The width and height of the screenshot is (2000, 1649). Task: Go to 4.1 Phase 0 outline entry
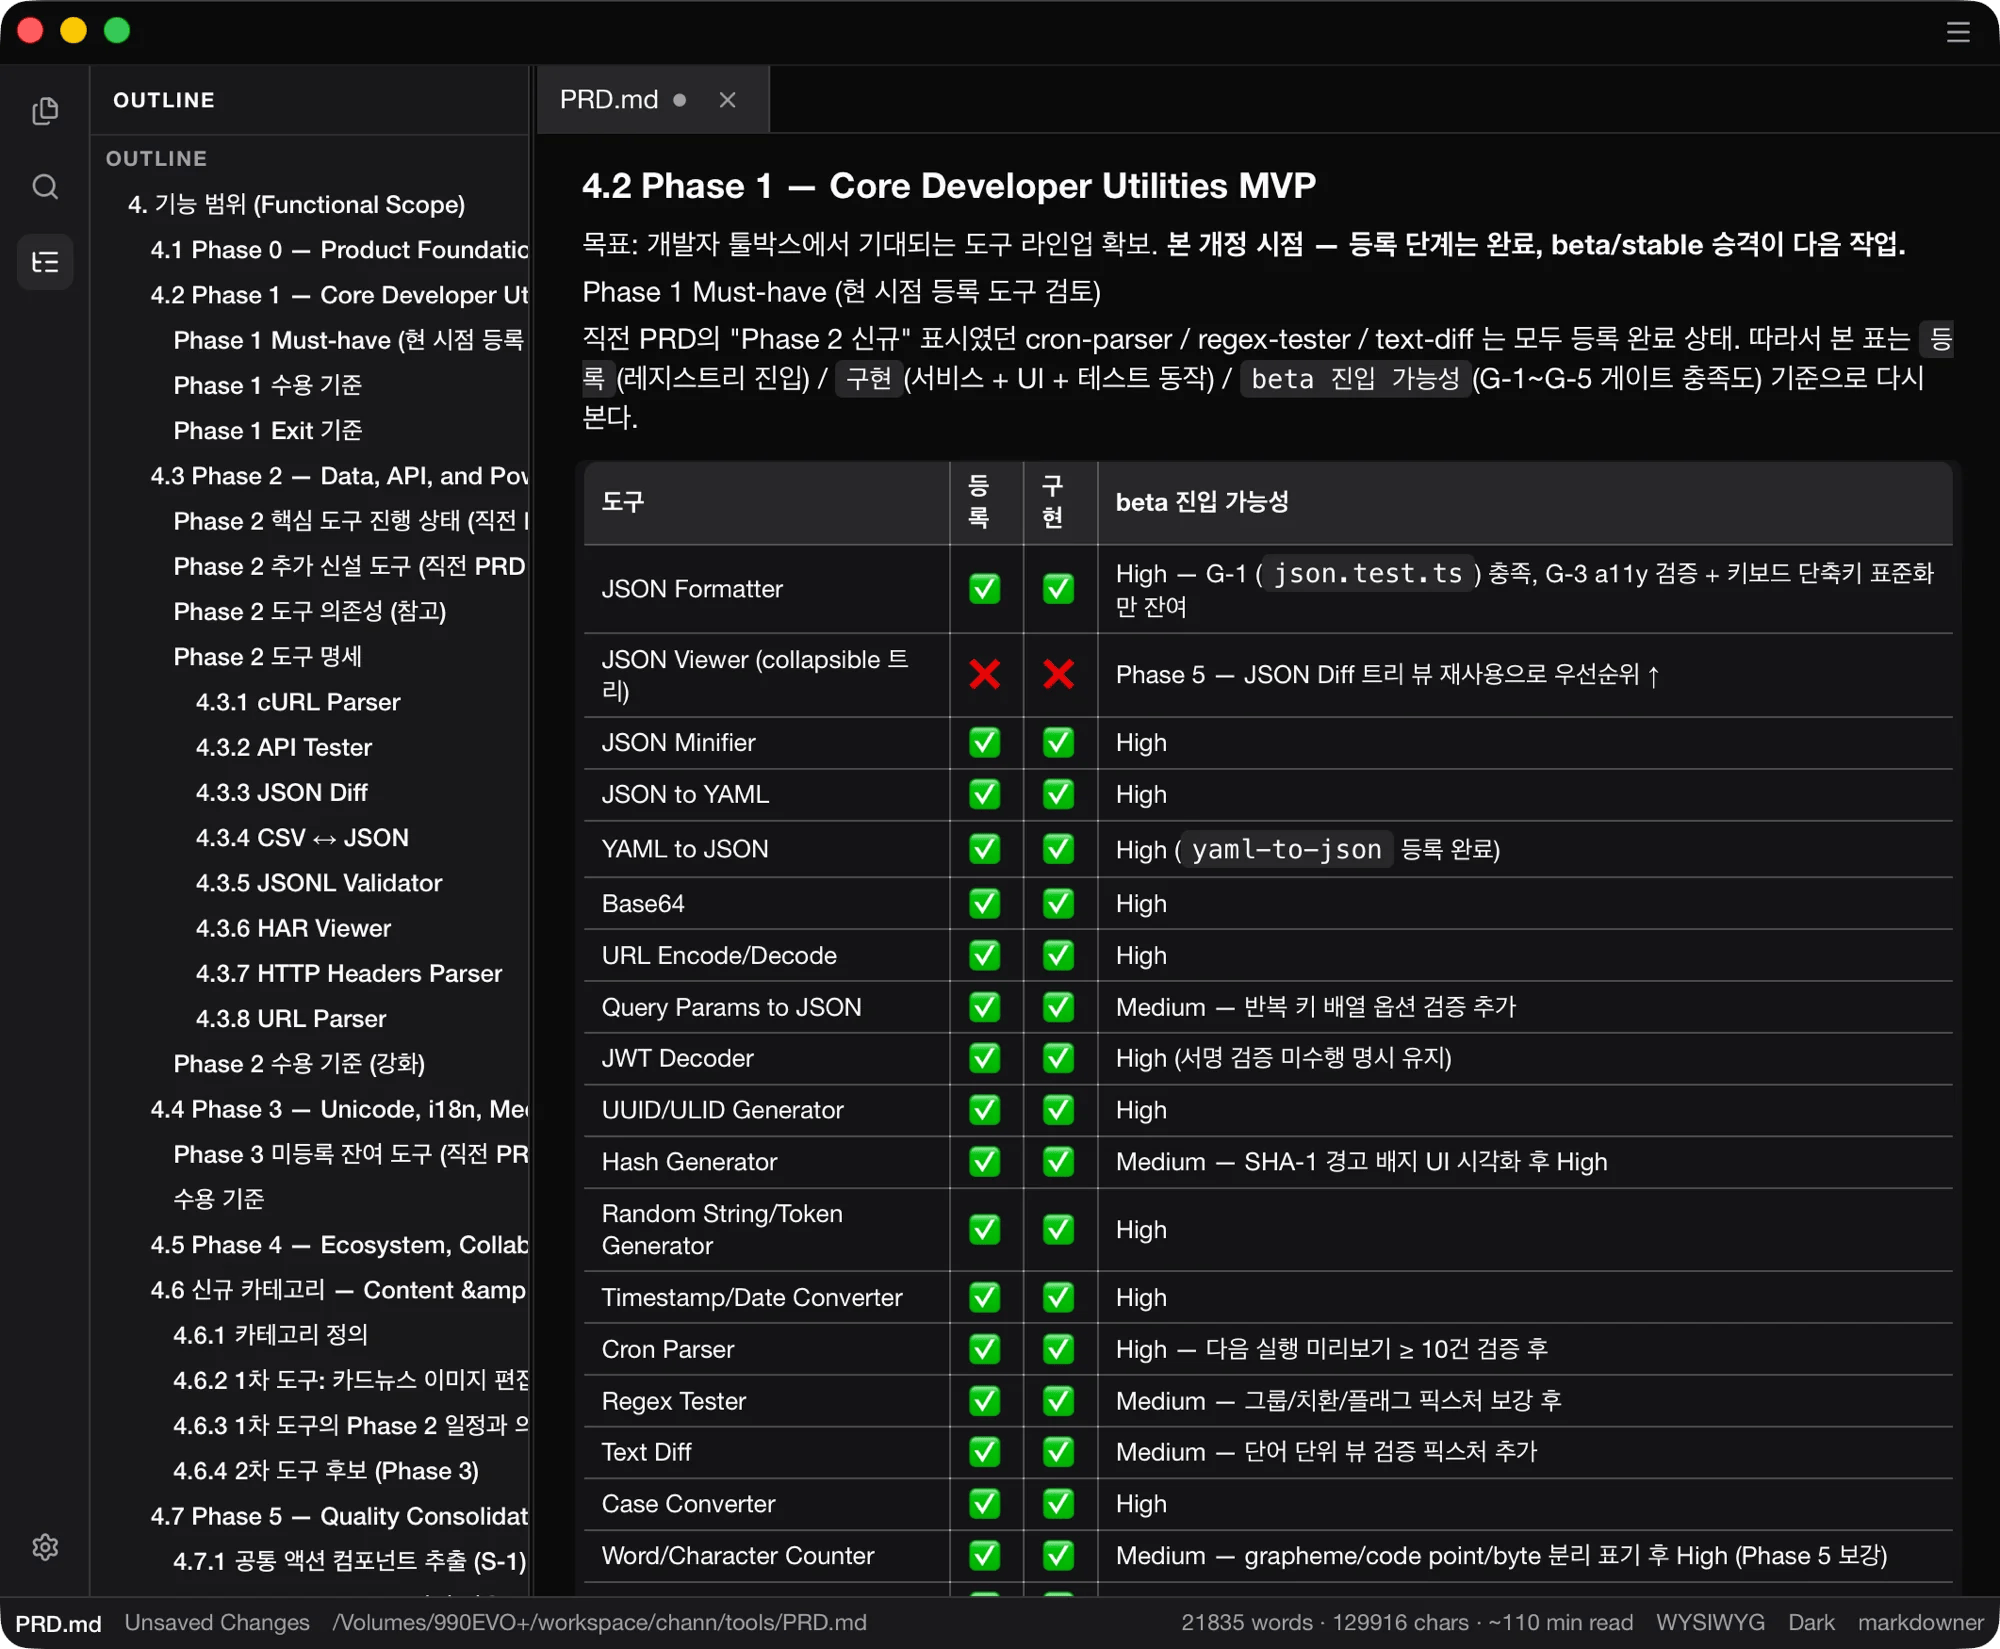(339, 249)
